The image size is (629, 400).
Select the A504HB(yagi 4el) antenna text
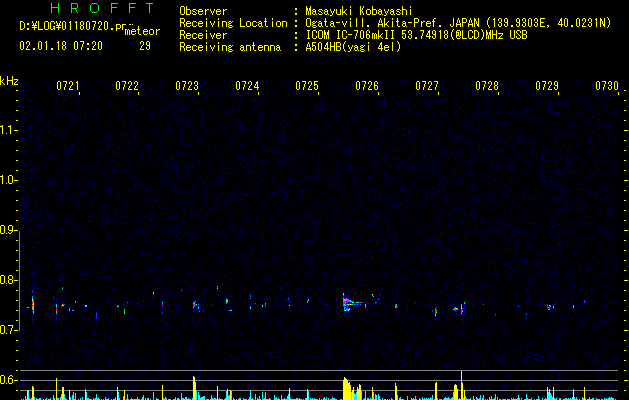(x=353, y=47)
